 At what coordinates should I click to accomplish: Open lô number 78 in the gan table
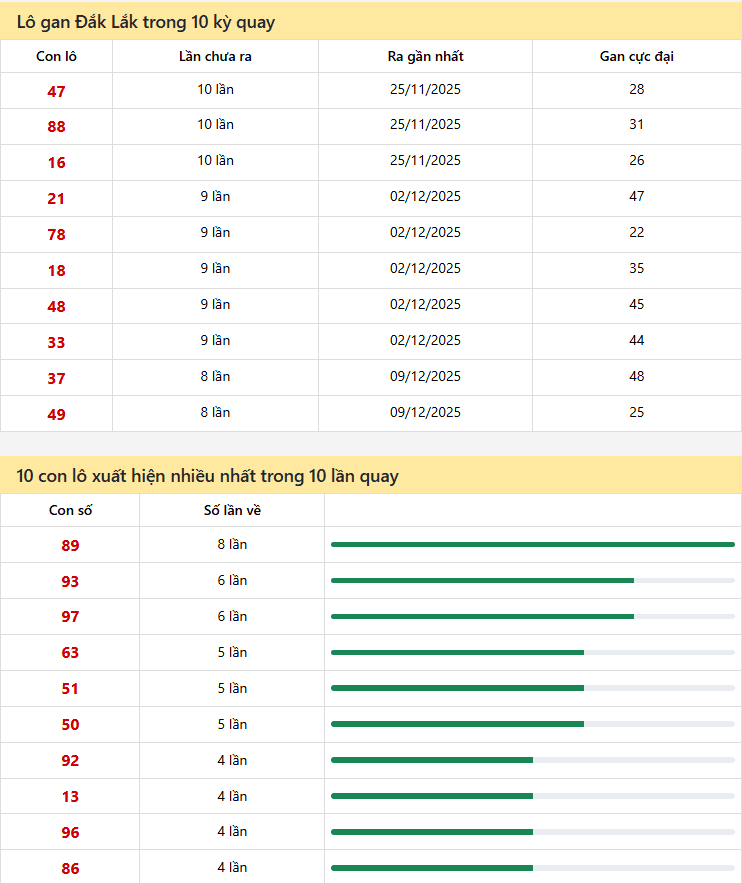pyautogui.click(x=56, y=235)
